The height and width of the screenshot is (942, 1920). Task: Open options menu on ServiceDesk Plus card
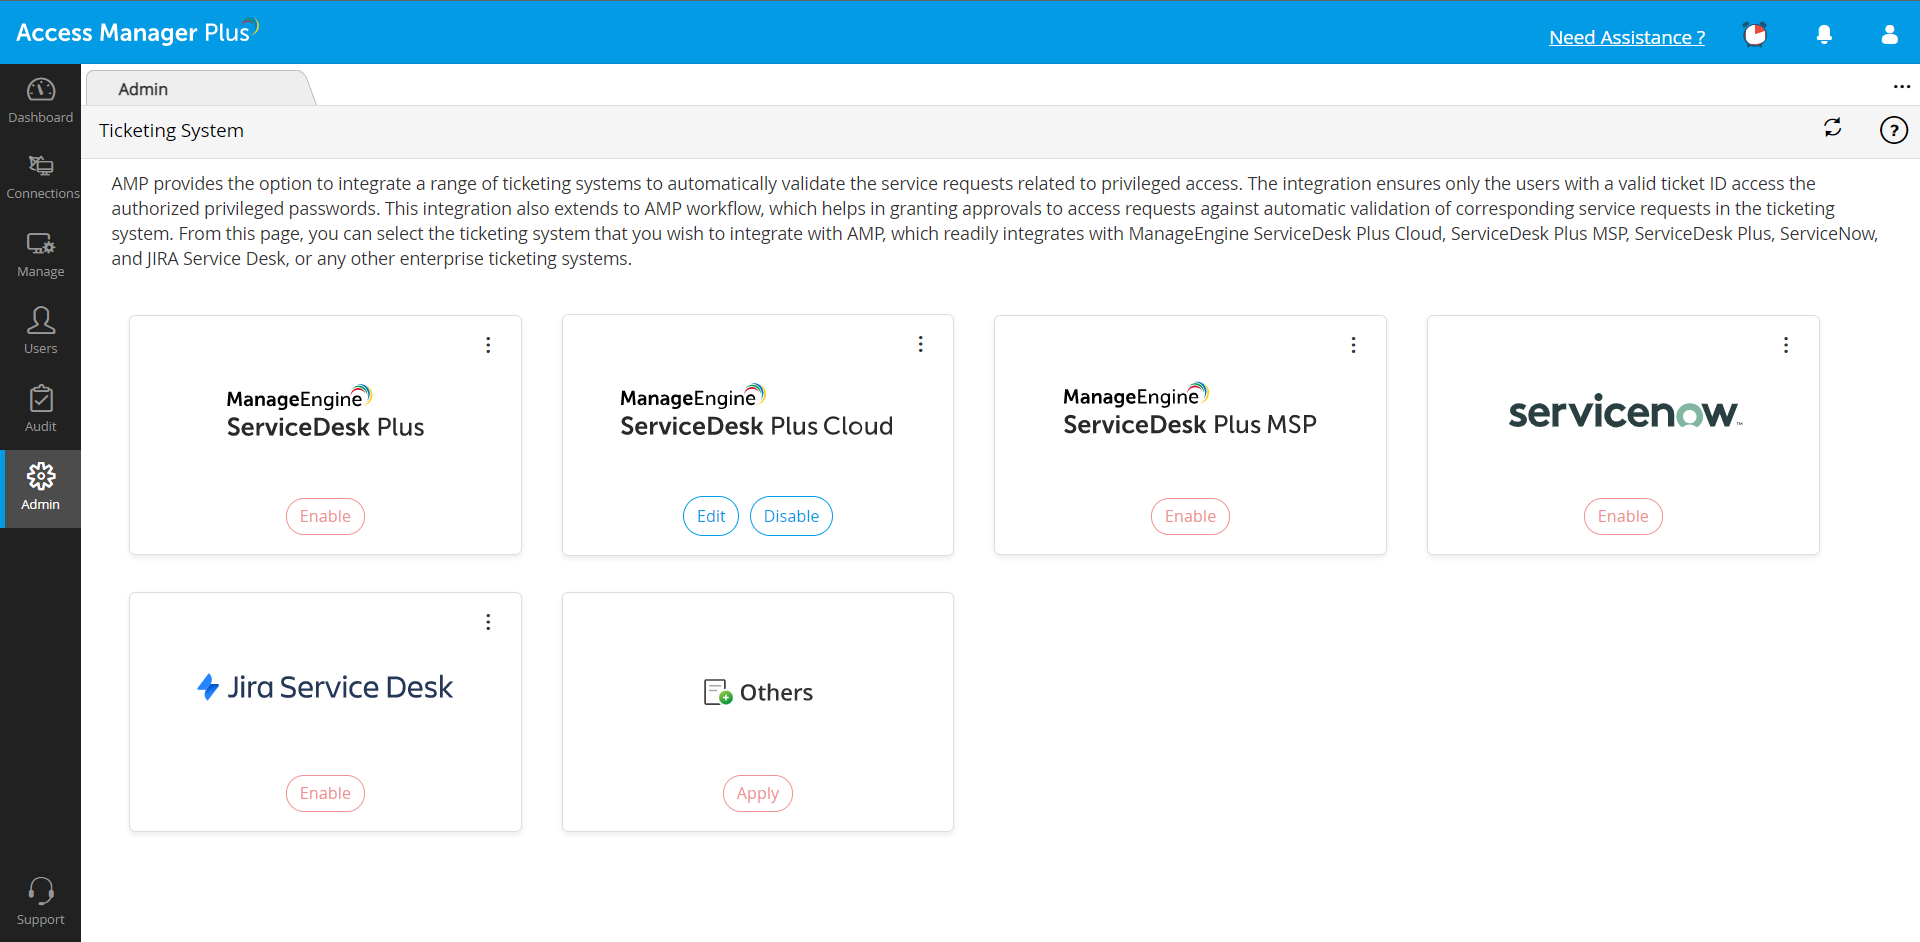point(488,345)
